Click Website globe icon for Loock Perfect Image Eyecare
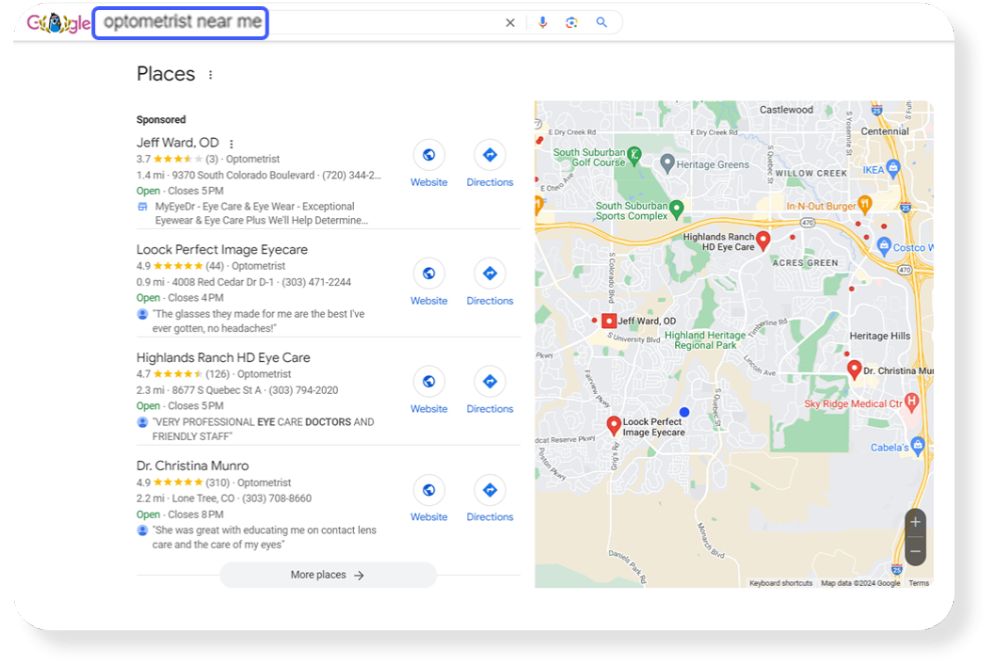 click(429, 273)
